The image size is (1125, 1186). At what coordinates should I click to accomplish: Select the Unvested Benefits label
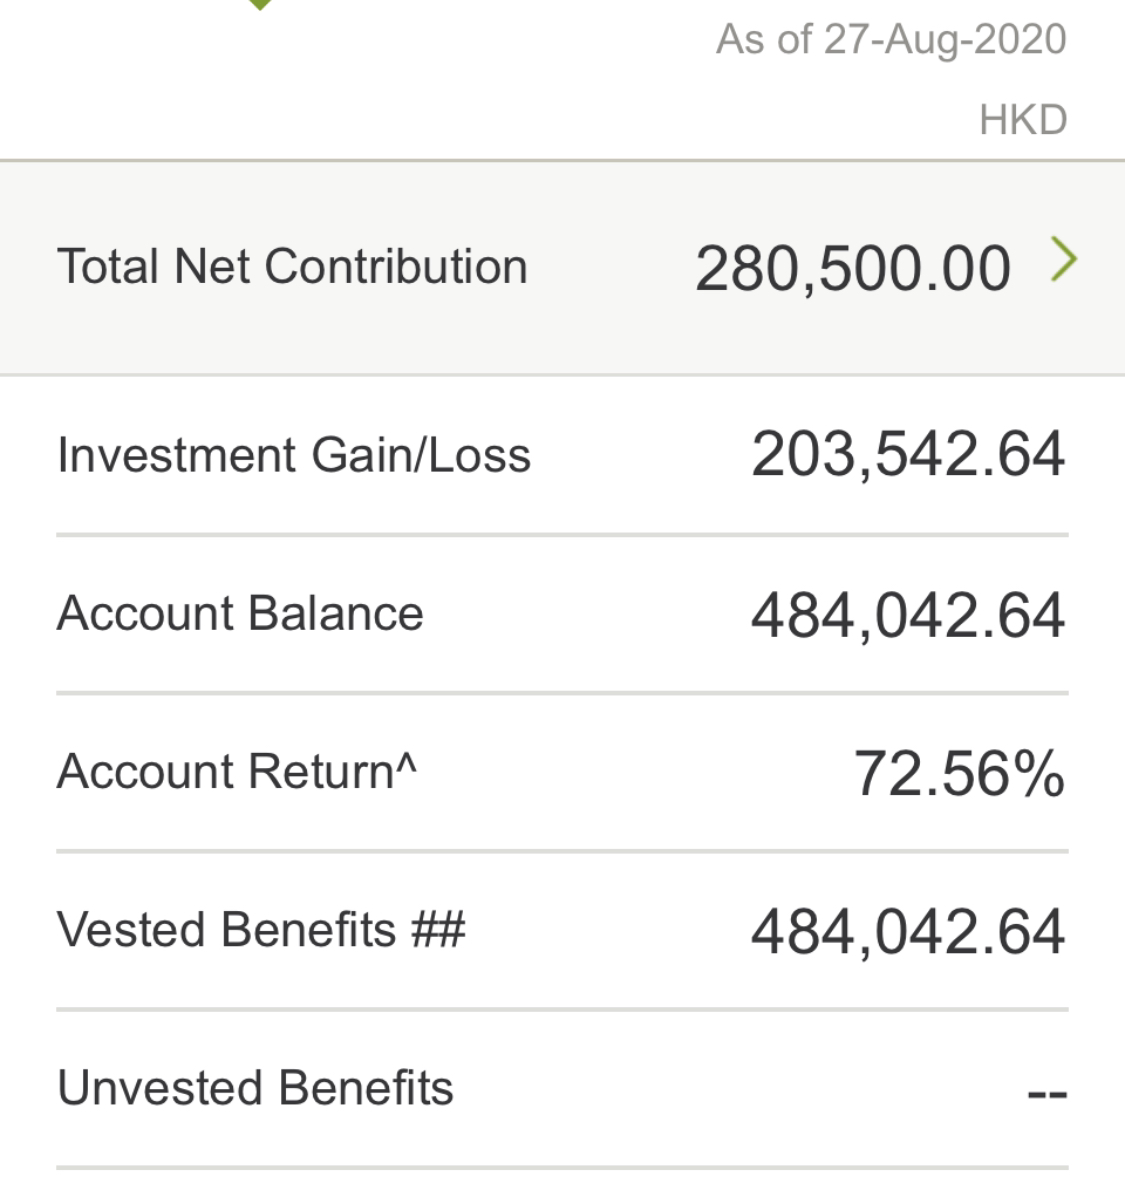click(x=255, y=1088)
